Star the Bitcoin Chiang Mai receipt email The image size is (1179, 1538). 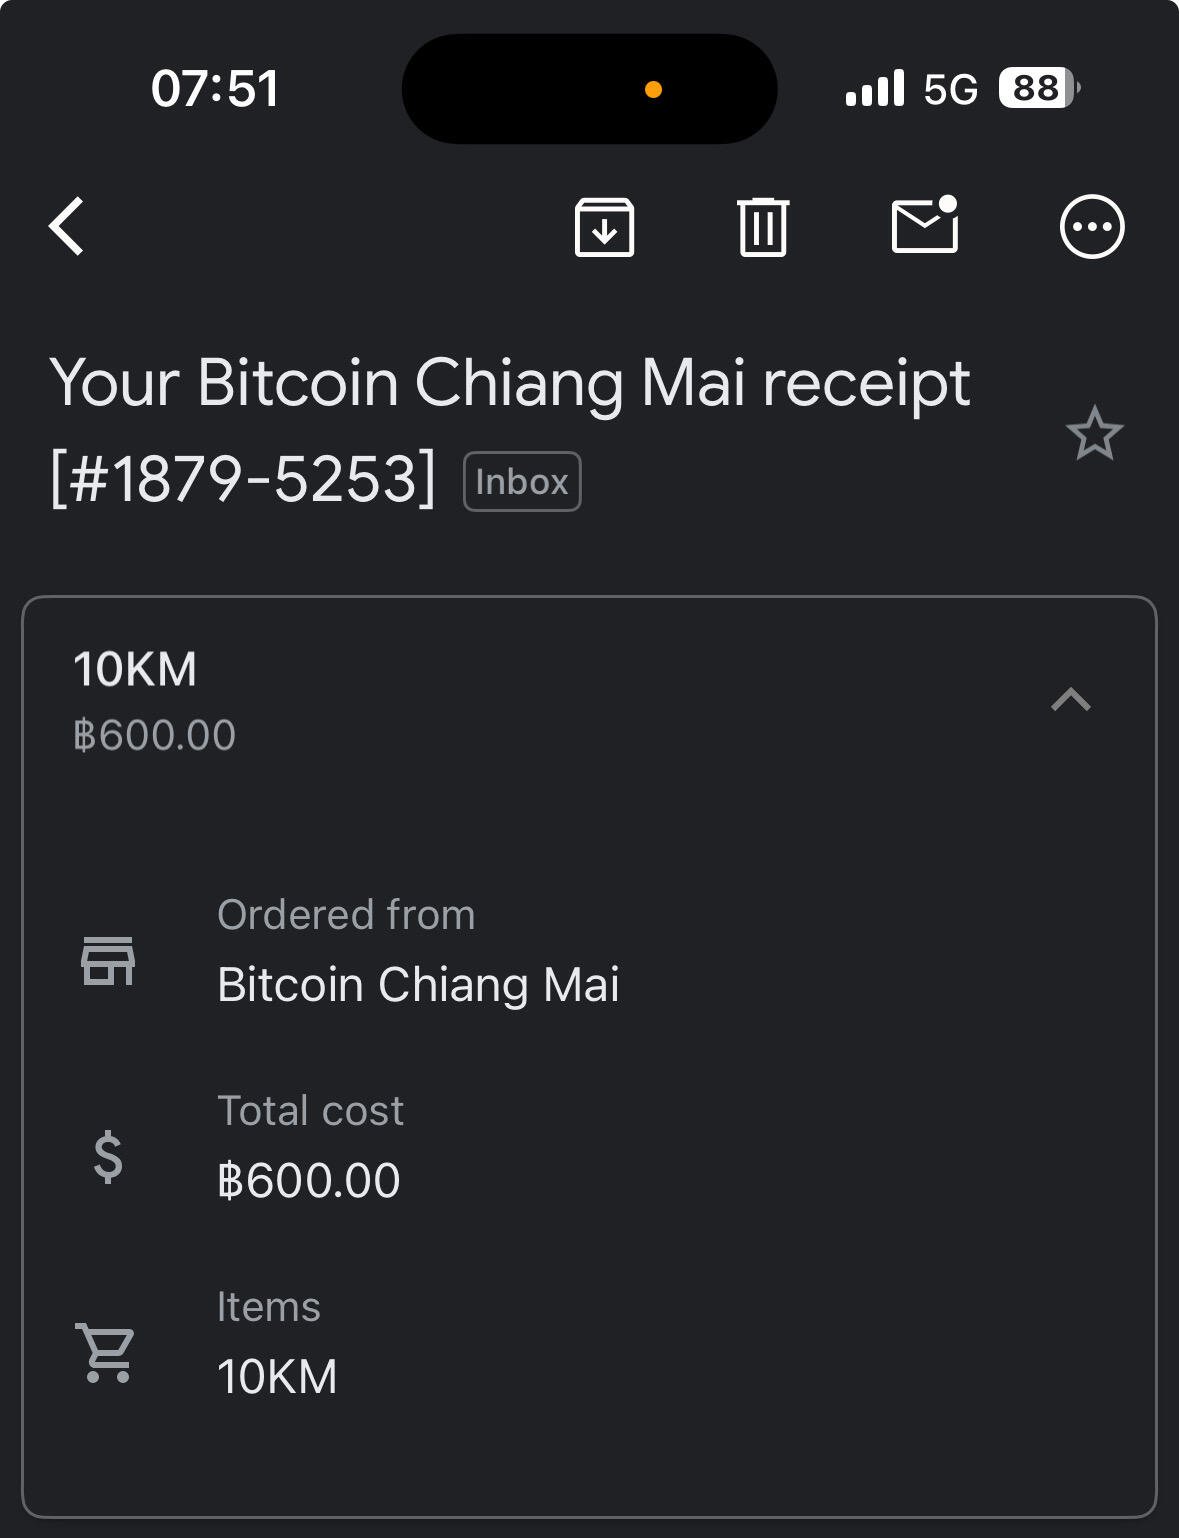[x=1094, y=433]
